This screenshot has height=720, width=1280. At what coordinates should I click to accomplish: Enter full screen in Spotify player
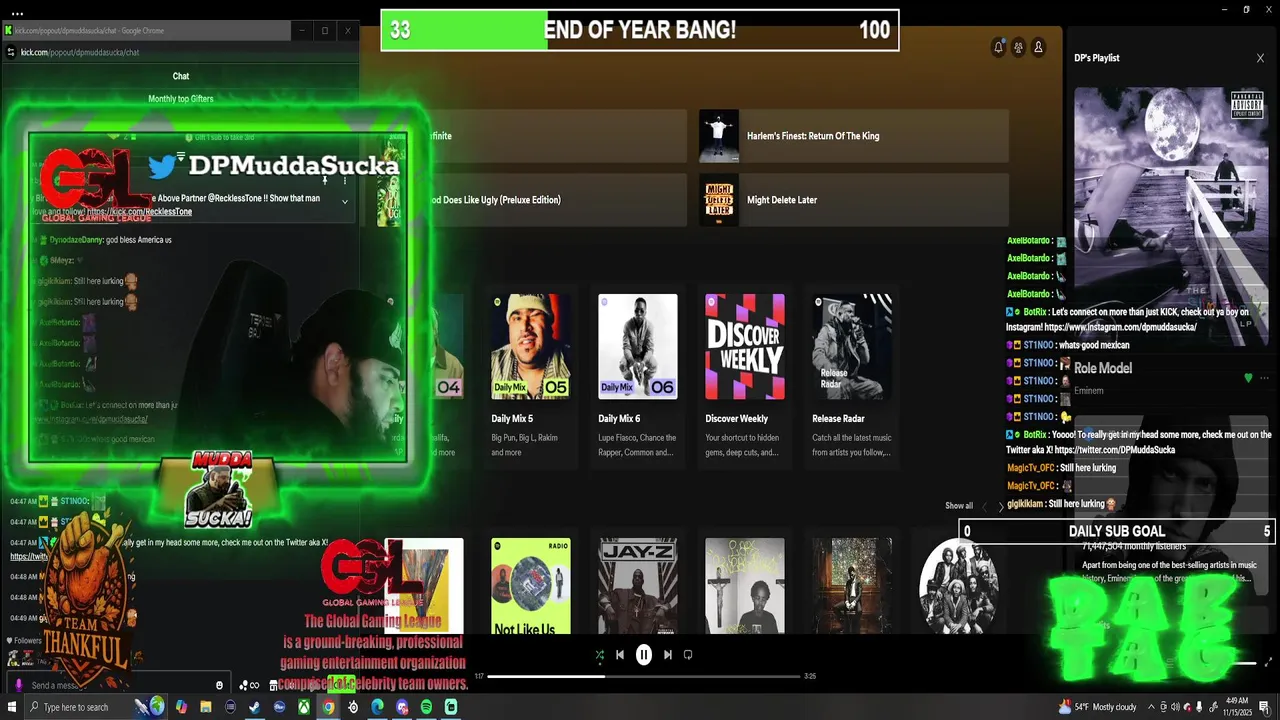[1269, 662]
